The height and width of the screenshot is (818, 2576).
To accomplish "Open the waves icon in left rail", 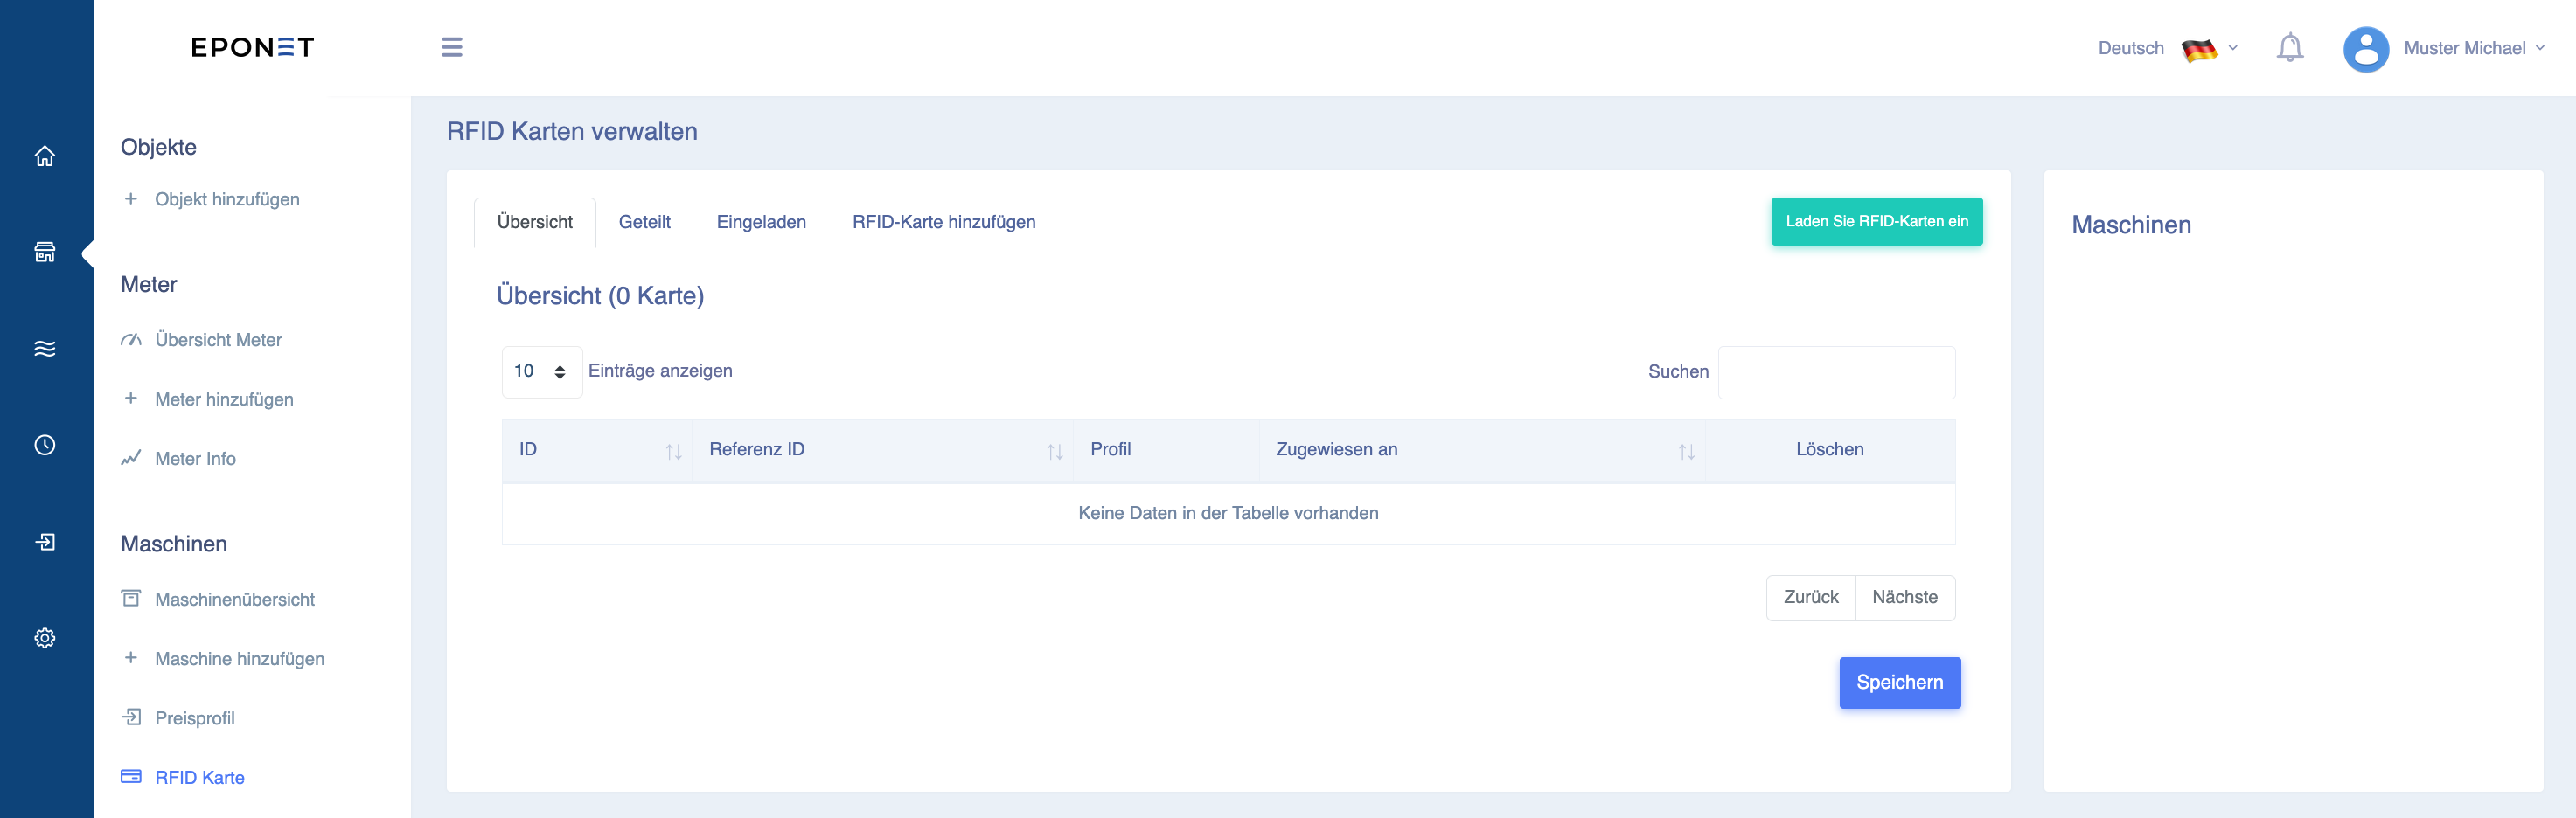I will [45, 348].
